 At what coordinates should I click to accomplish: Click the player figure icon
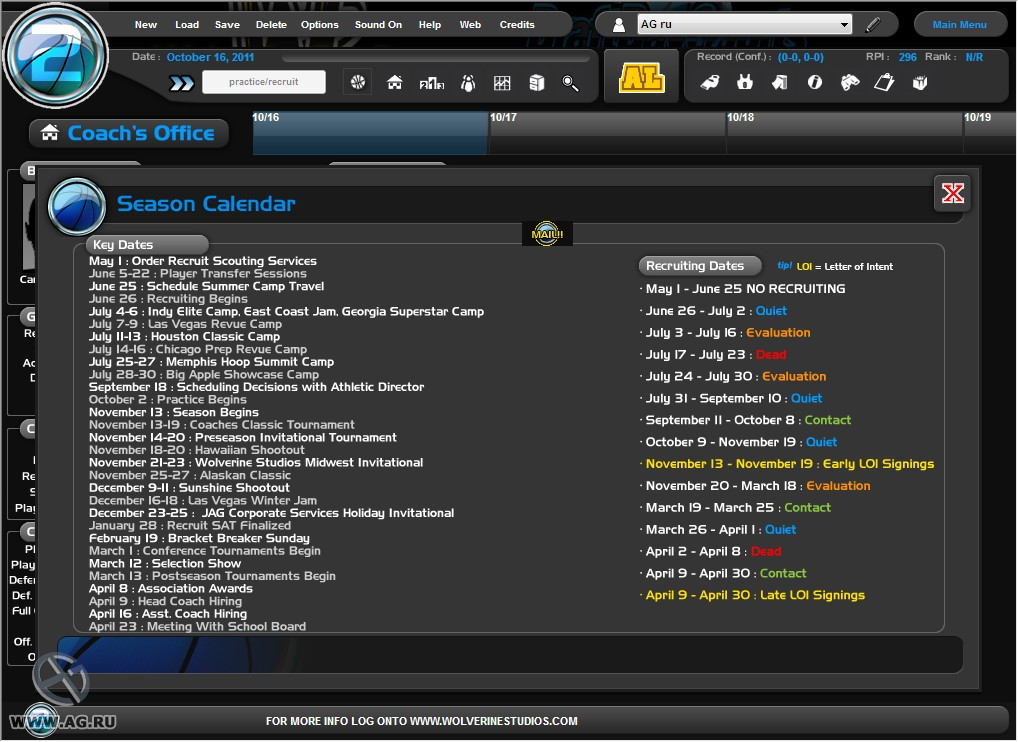468,82
